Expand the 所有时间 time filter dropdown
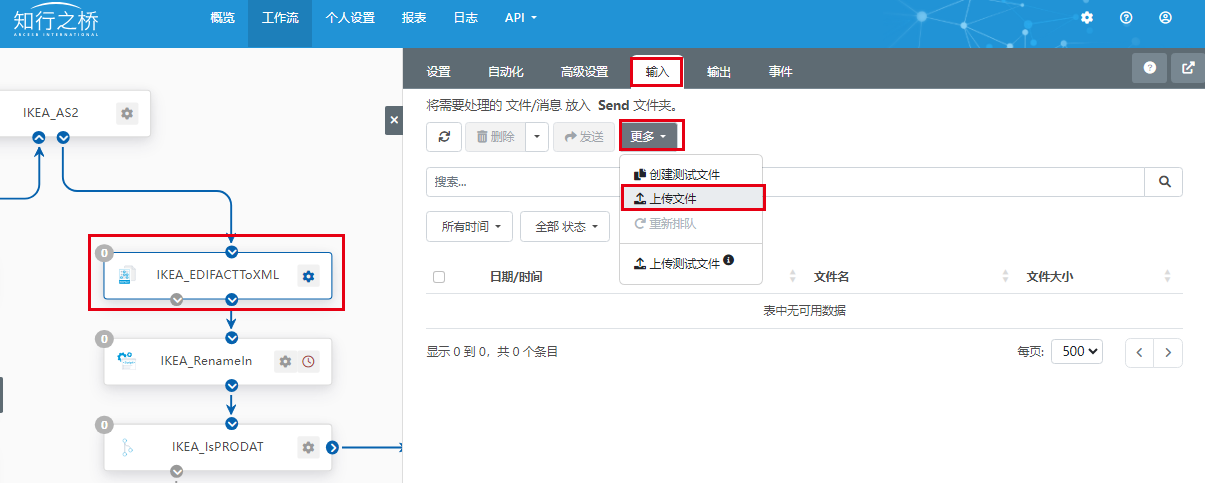Image resolution: width=1205 pixels, height=483 pixels. point(470,227)
